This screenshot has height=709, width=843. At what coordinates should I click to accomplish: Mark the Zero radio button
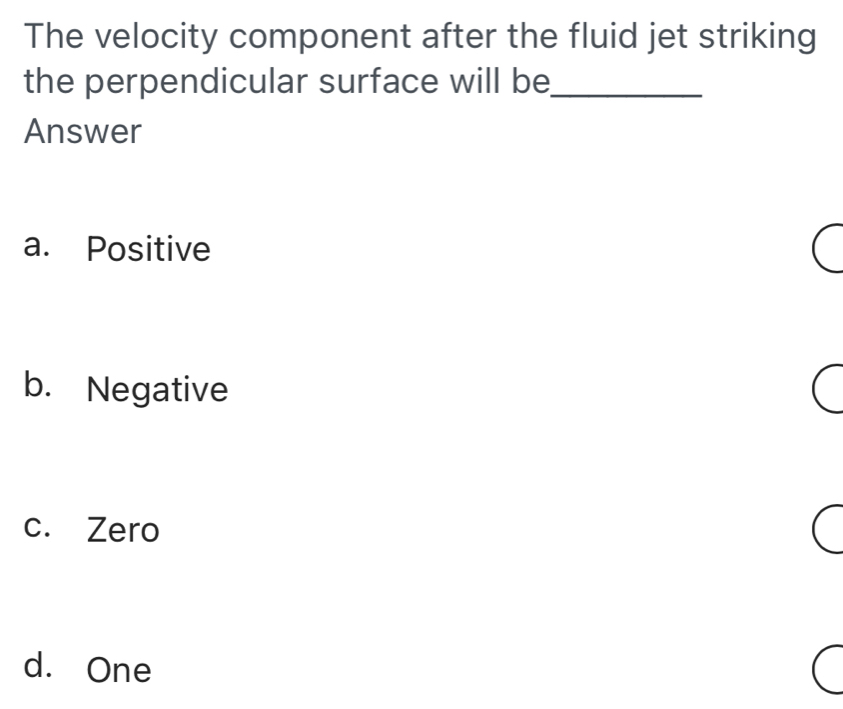click(x=826, y=529)
